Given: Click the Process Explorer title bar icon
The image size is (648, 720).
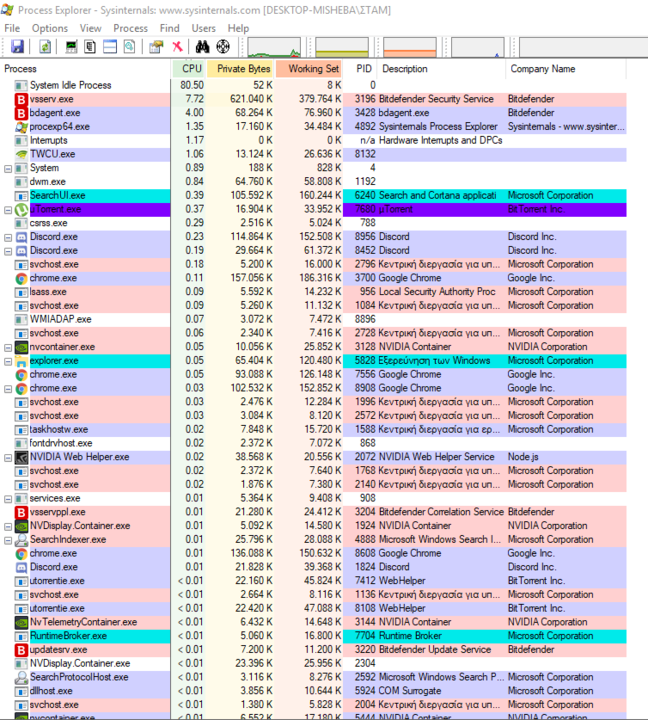Looking at the screenshot, I should coord(7,10).
